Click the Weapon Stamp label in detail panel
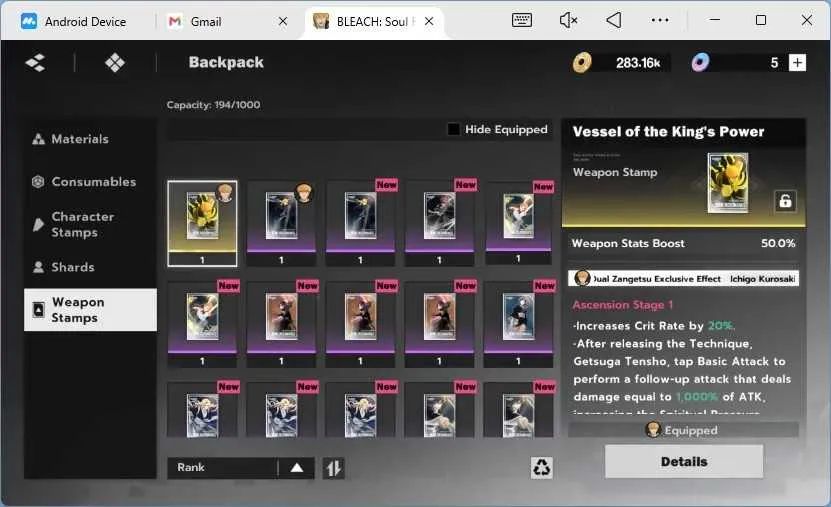 (x=615, y=172)
